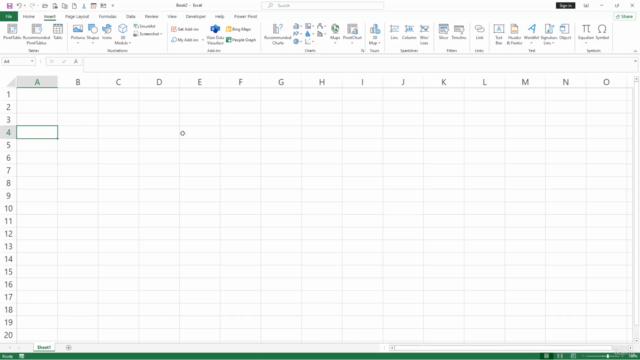Insert a SmartArt graphic

coord(144,26)
